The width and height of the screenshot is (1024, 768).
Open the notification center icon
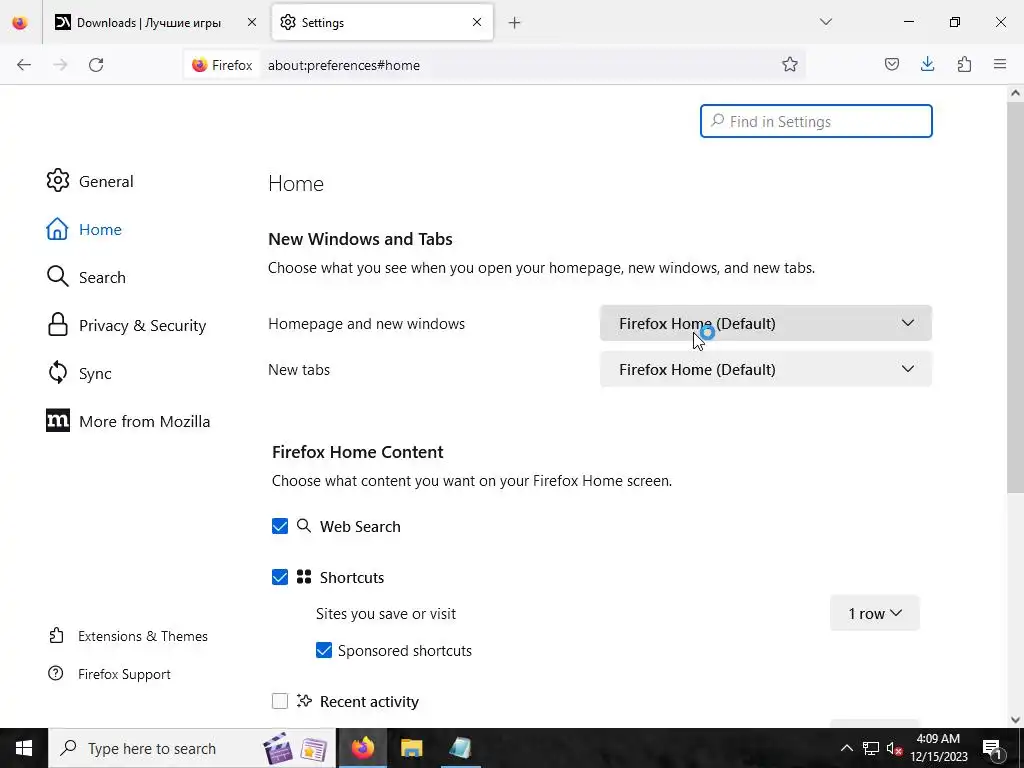pos(992,748)
